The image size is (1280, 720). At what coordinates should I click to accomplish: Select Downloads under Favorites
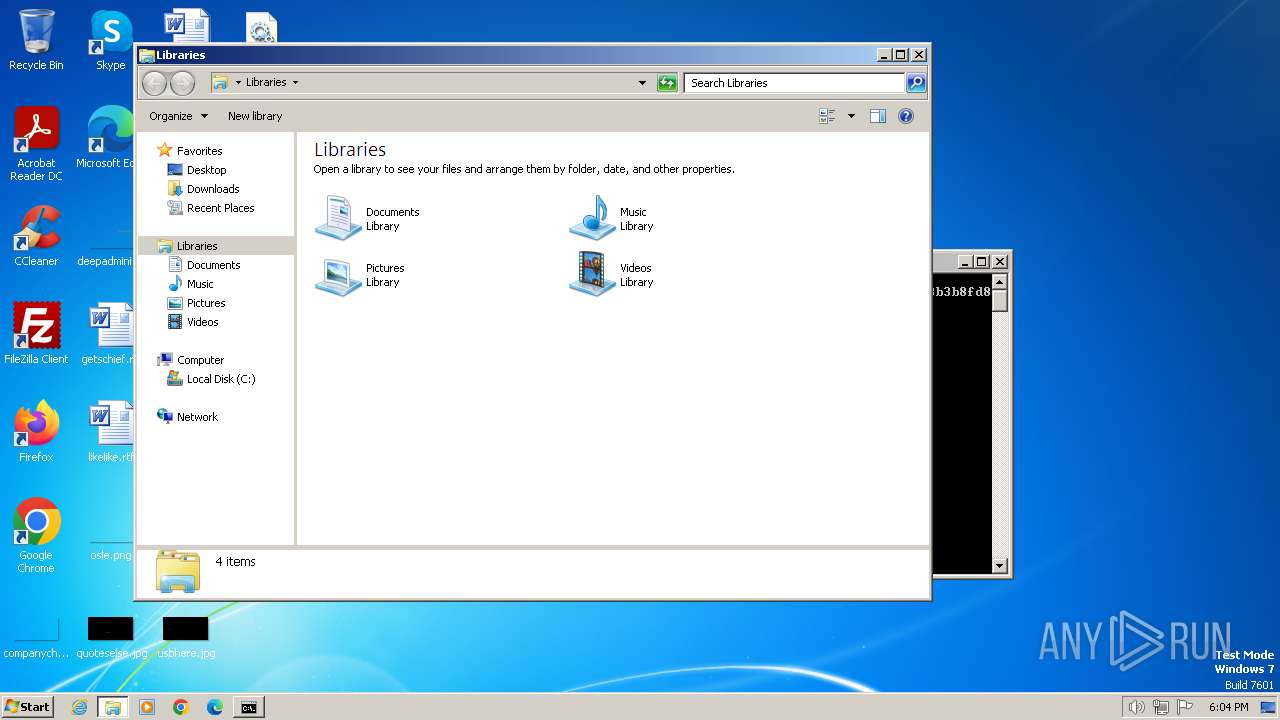(x=213, y=189)
